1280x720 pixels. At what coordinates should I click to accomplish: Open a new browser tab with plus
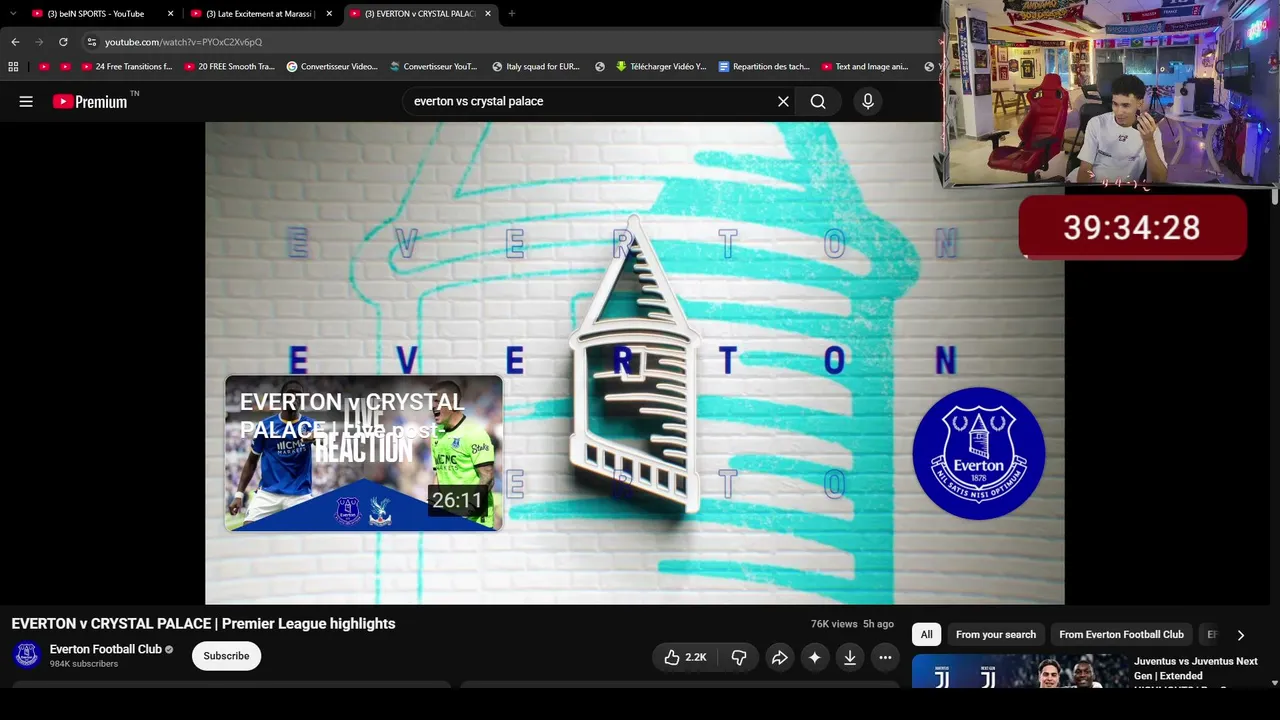tap(511, 14)
